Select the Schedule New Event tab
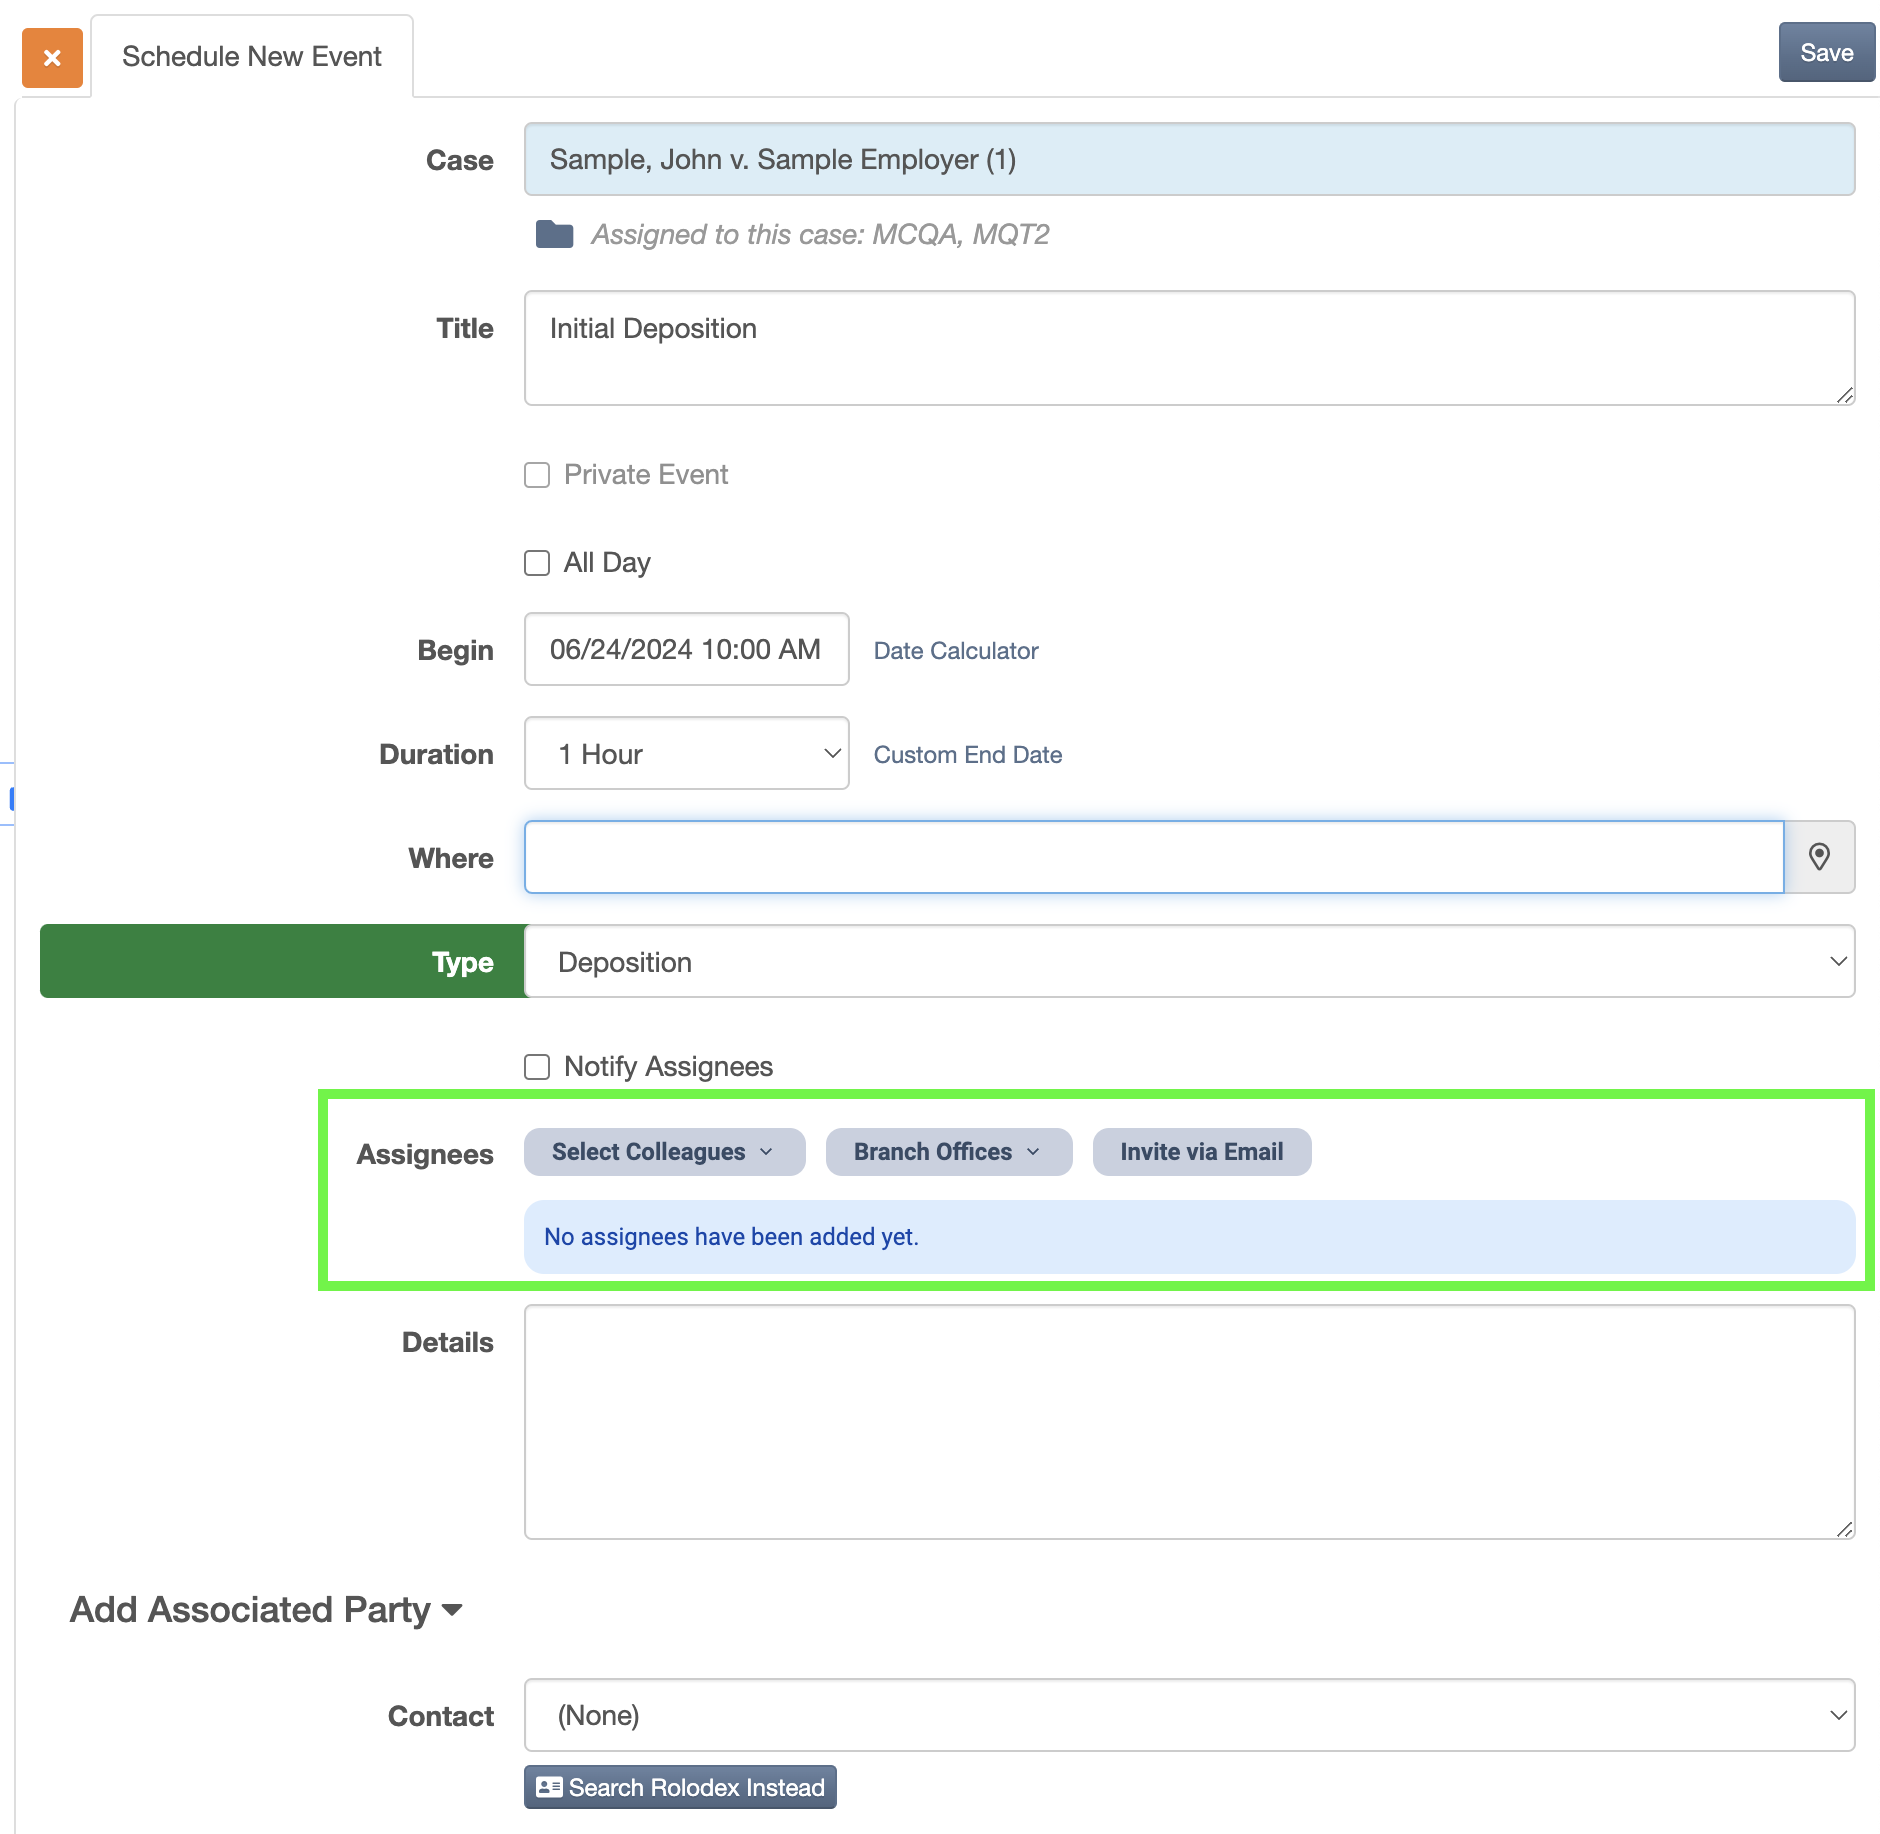Screen dimensions: 1880x1834 click(x=251, y=56)
